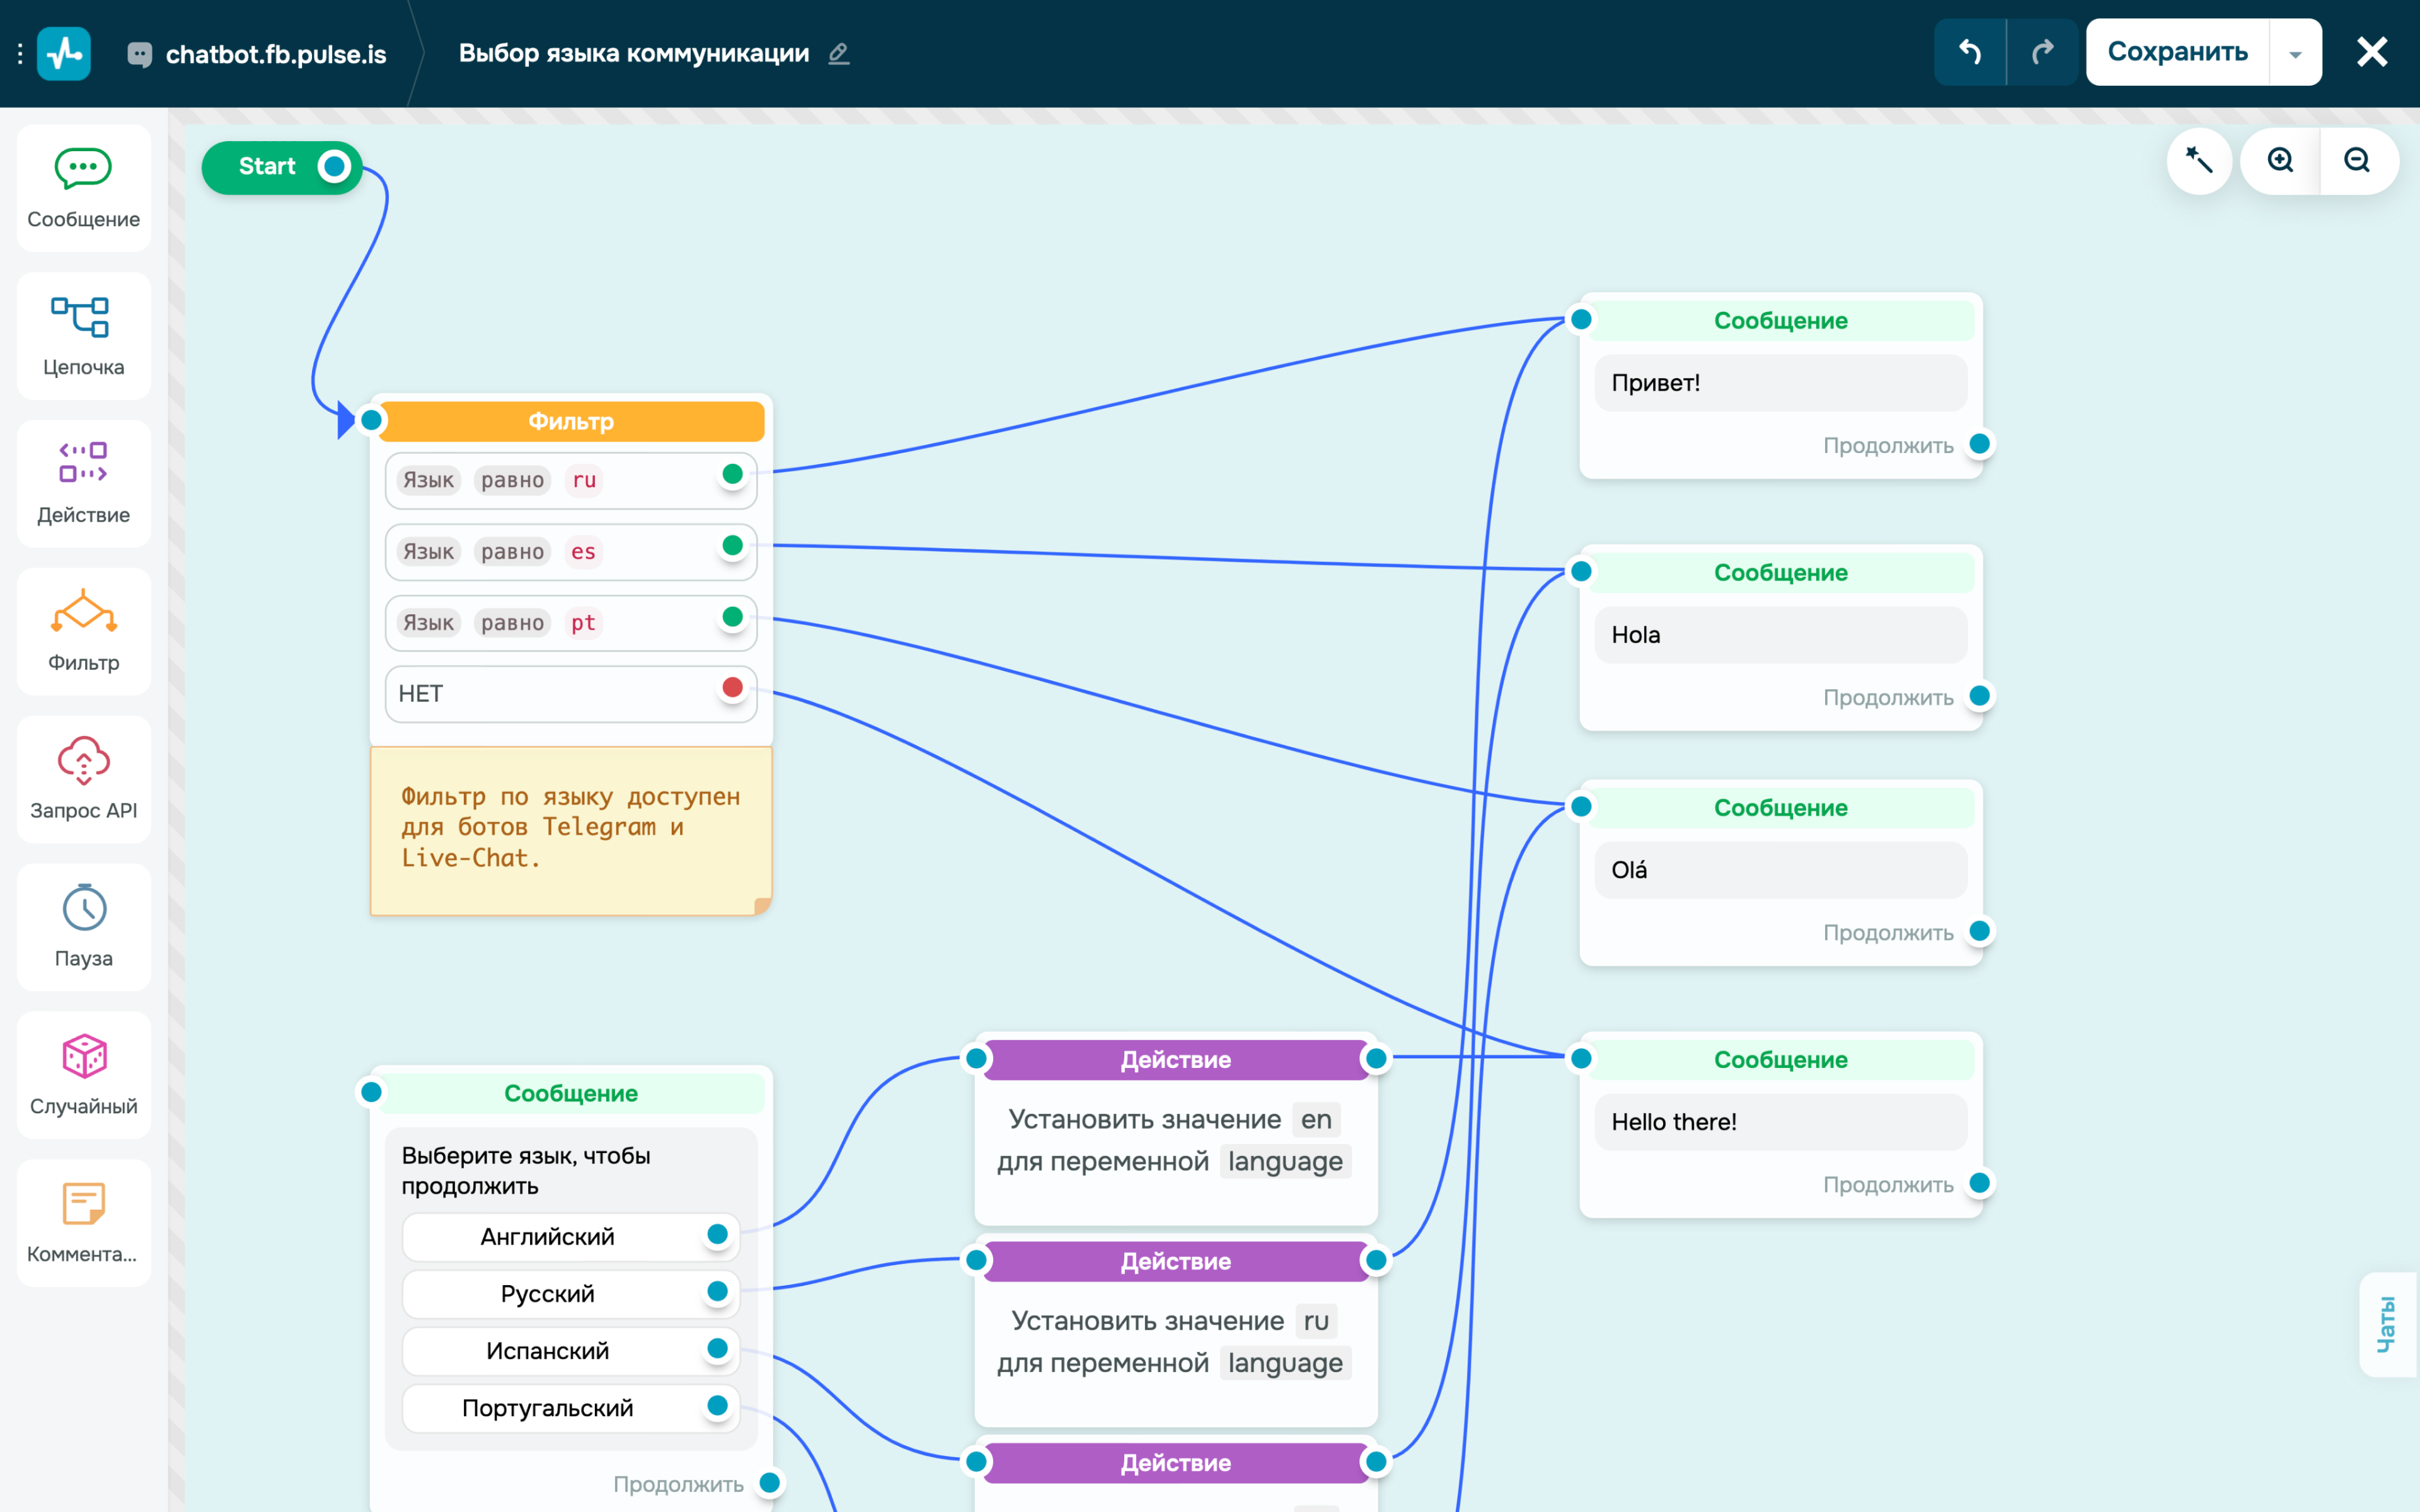Image resolution: width=2420 pixels, height=1512 pixels.
Task: Click chatbot.fb.pulse.is breadcrumb
Action: coord(275,54)
